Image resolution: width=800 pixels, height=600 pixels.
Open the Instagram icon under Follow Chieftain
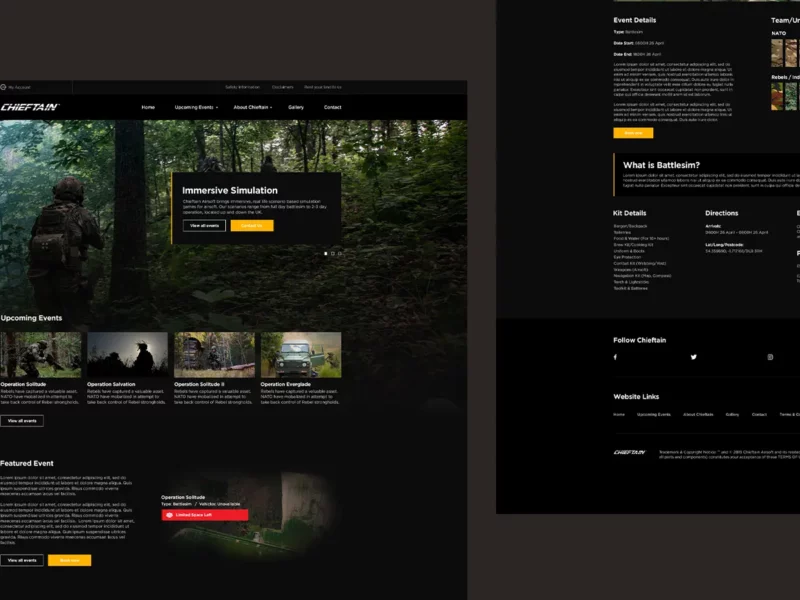point(770,357)
